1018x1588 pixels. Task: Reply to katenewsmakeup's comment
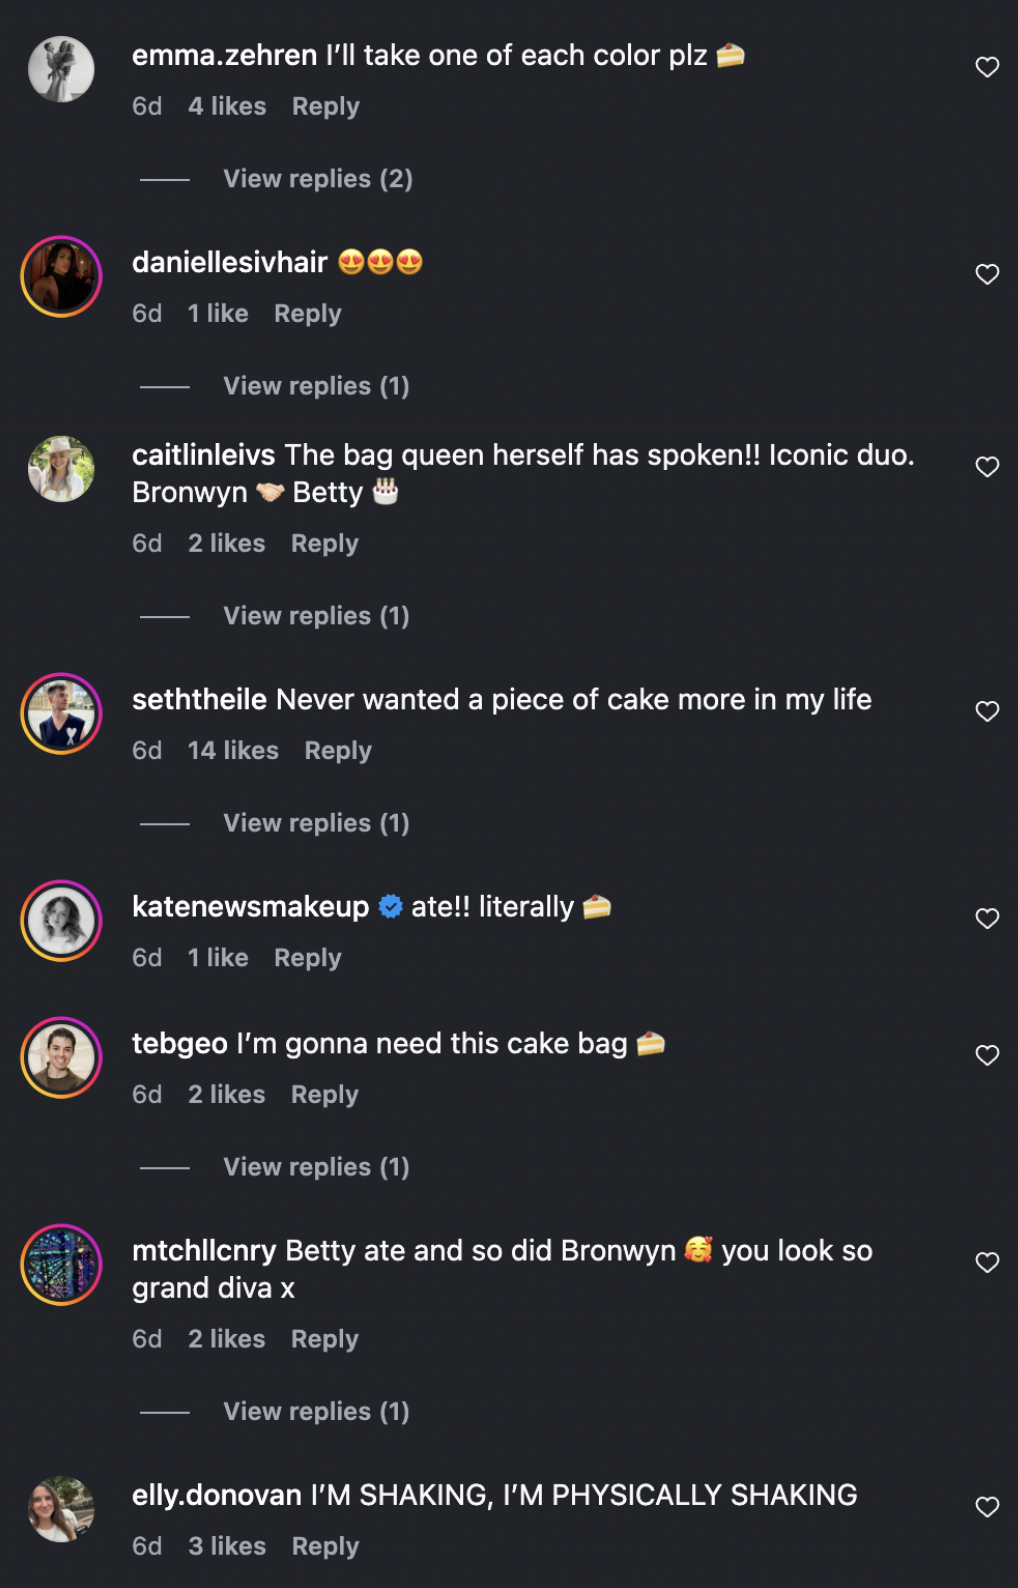coord(308,957)
